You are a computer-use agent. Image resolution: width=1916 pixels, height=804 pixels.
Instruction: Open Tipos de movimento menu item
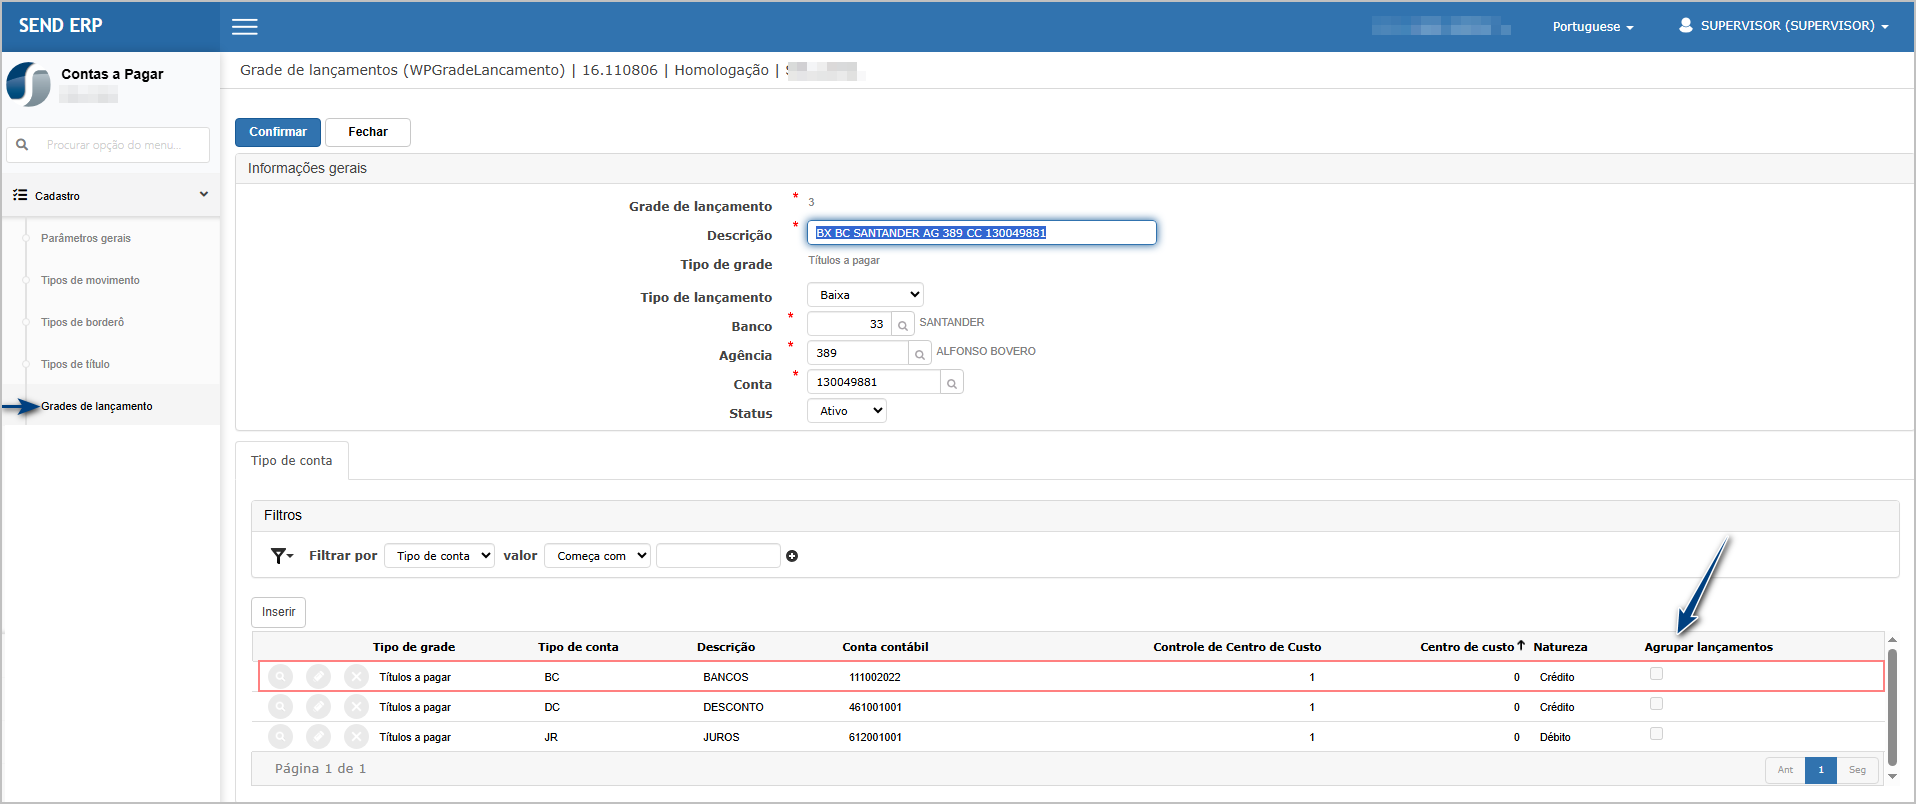click(x=90, y=280)
